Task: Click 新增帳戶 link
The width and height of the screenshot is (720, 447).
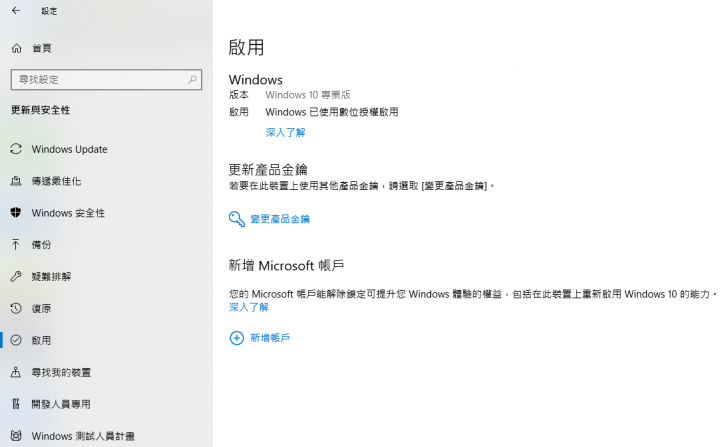Action: tap(270, 338)
